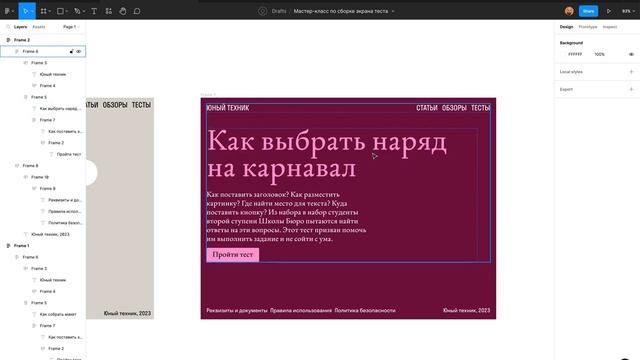This screenshot has width=640, height=360.
Task: Click ОБЗОРЫ in the beige frame
Action: (x=115, y=105)
